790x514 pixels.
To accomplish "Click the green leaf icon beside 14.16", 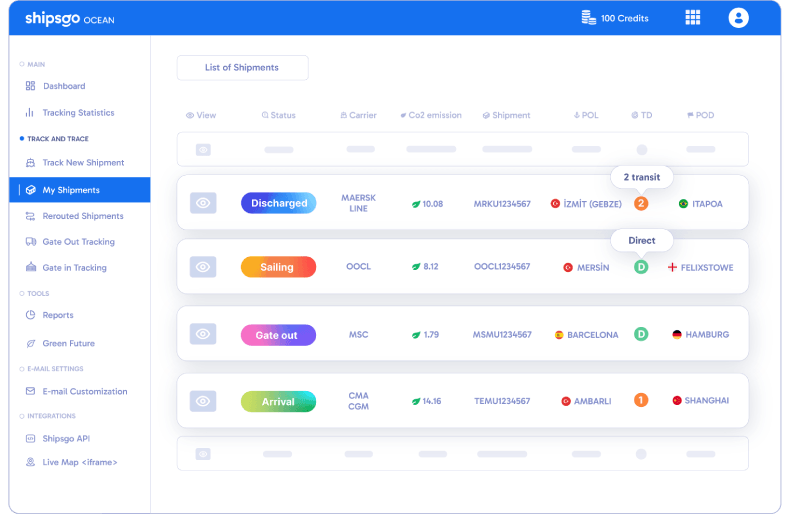I will coord(416,401).
